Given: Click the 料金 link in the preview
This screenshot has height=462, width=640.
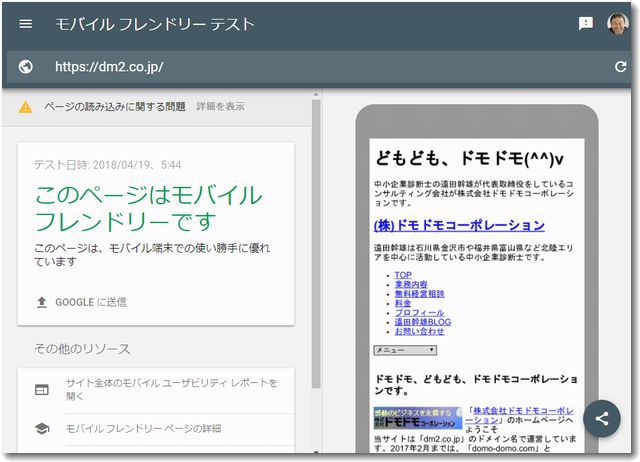Looking at the screenshot, I should pyautogui.click(x=403, y=303).
